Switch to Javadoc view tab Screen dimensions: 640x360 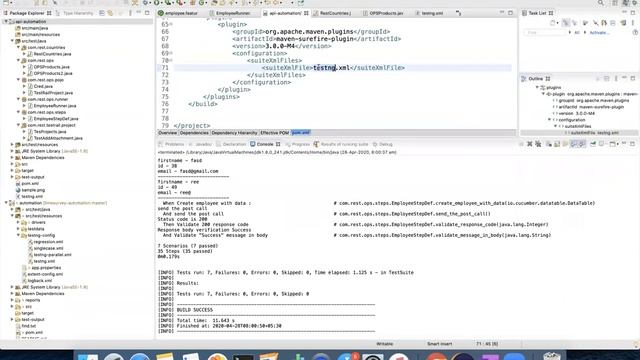[x=200, y=144]
